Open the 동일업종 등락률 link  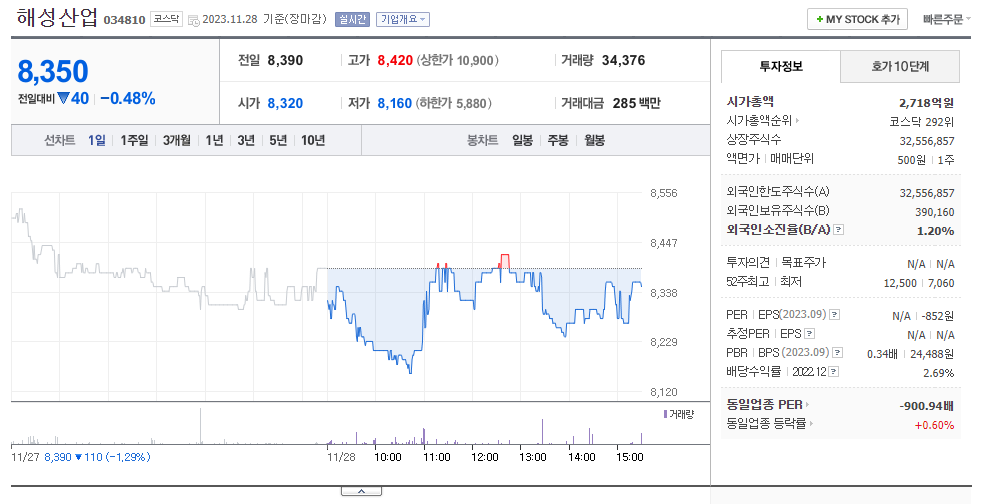click(770, 423)
